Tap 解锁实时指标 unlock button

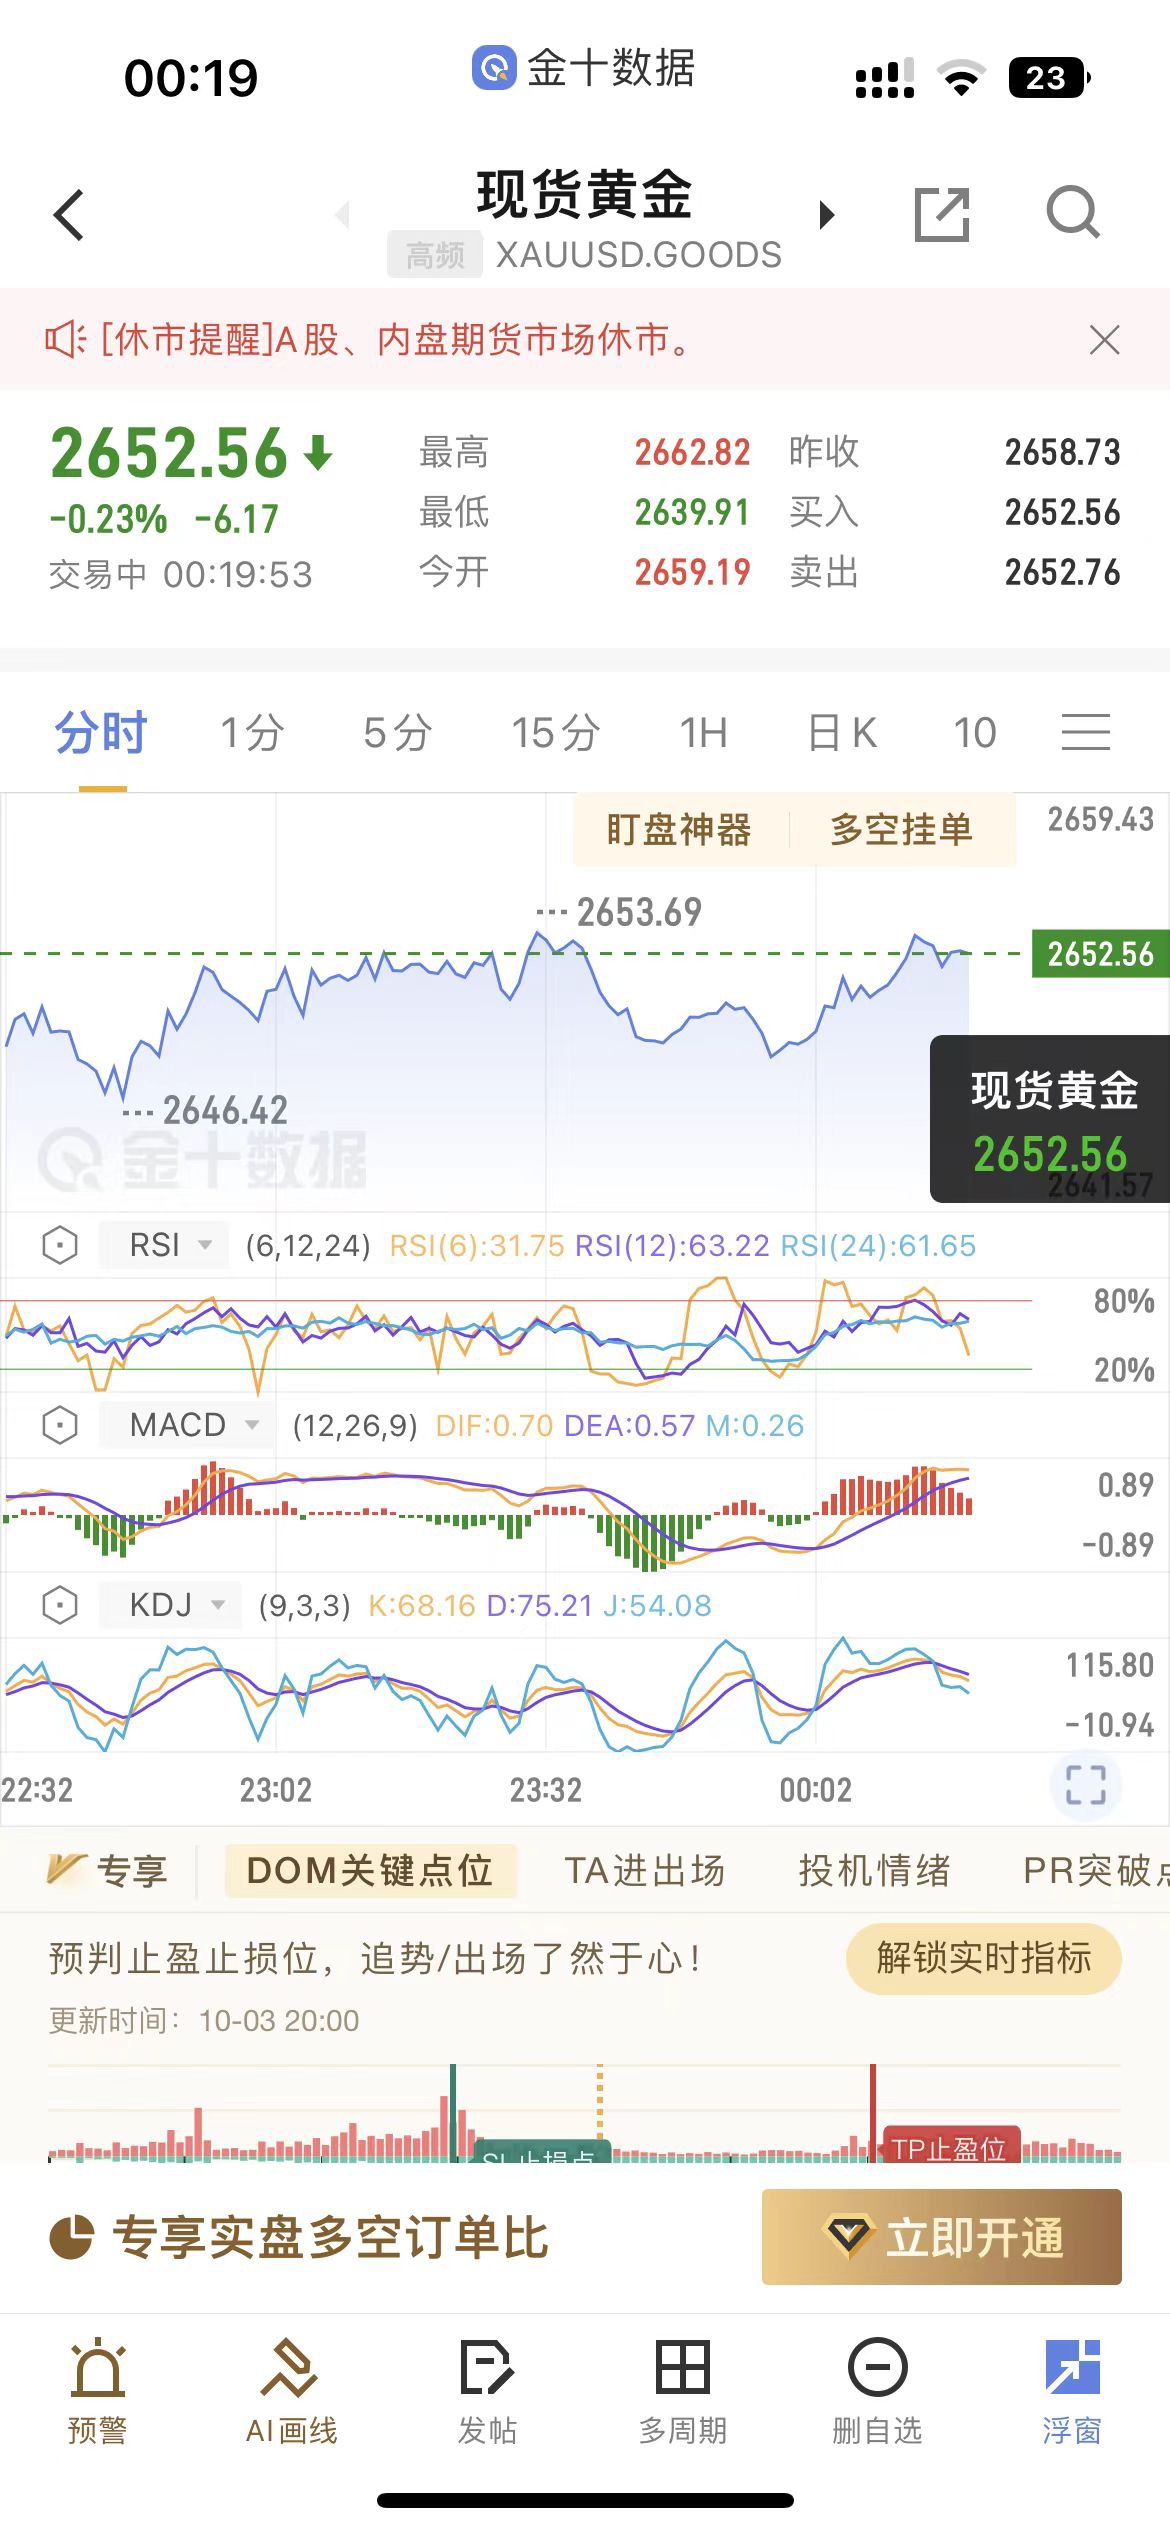click(x=983, y=1958)
